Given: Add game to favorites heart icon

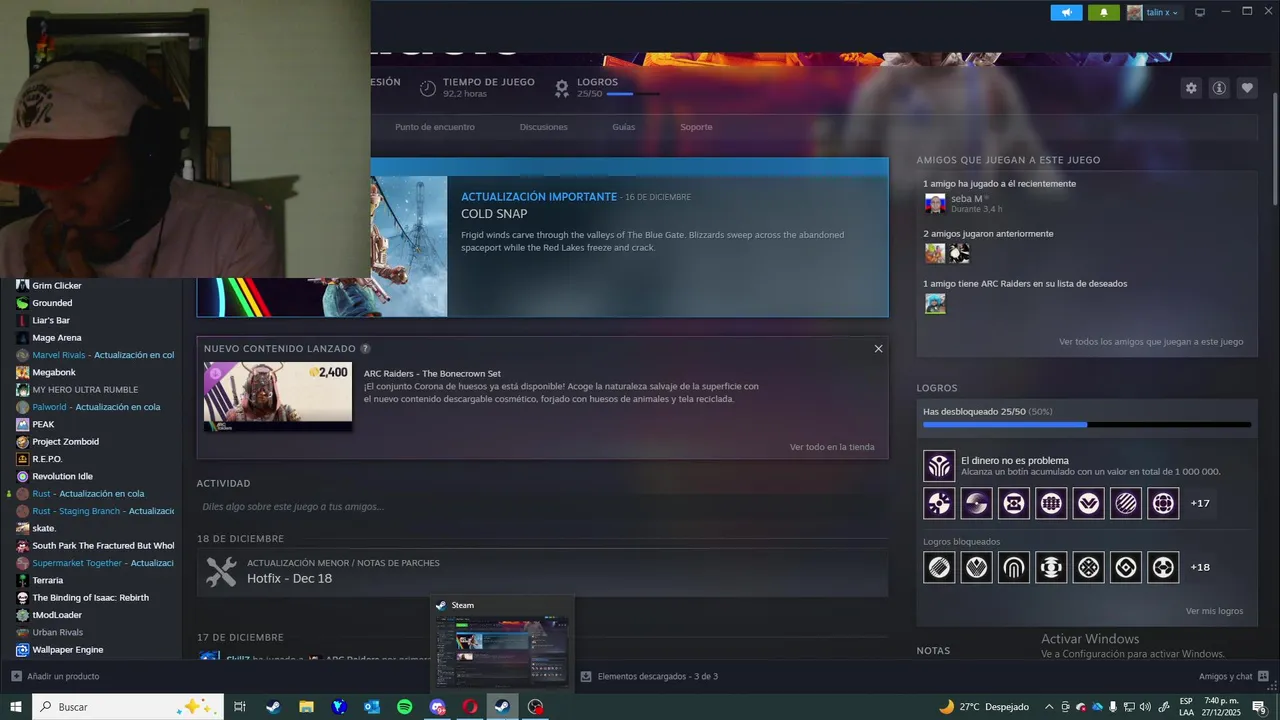Looking at the screenshot, I should (1247, 88).
